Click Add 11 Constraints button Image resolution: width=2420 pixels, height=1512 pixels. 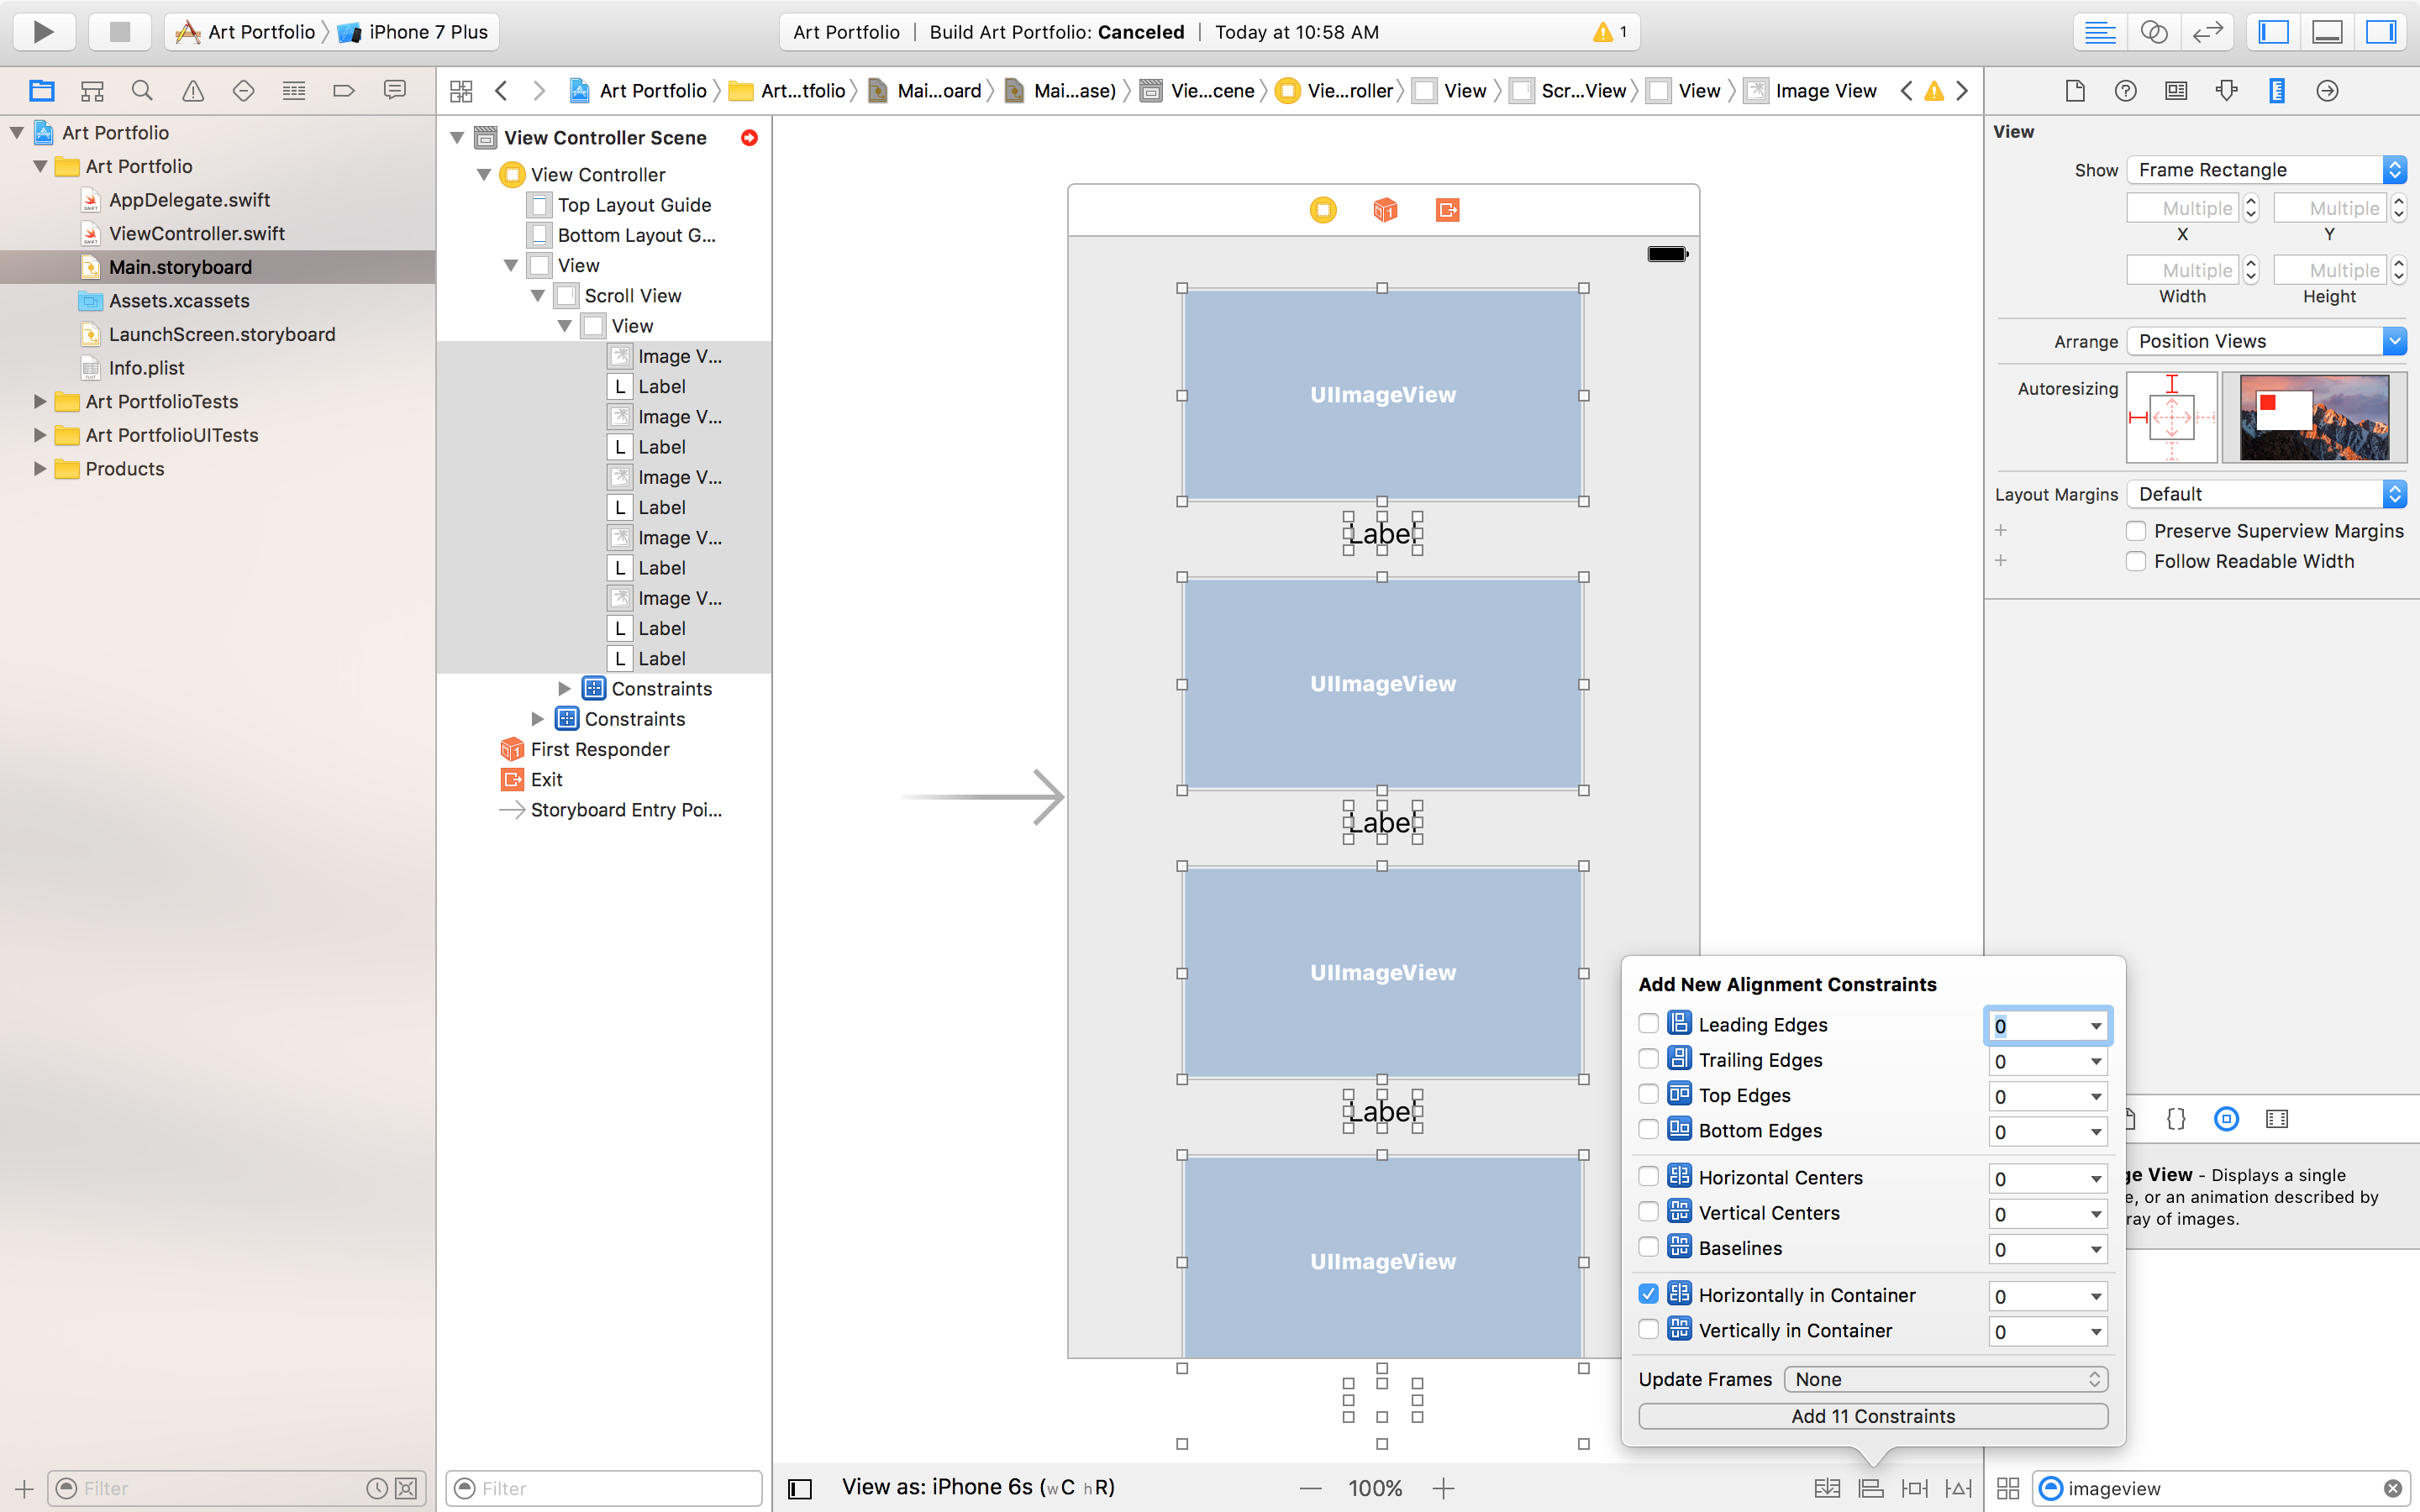1871,1415
